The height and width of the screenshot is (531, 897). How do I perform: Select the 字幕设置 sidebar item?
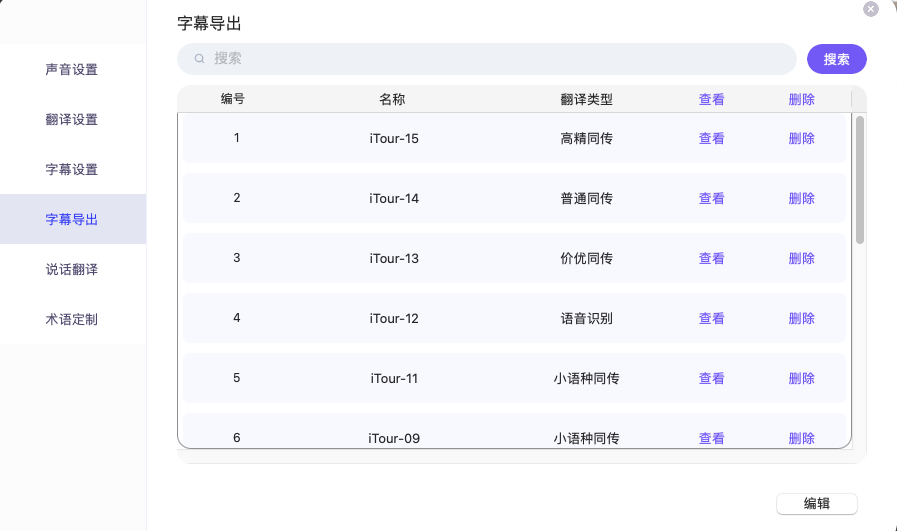click(72, 170)
